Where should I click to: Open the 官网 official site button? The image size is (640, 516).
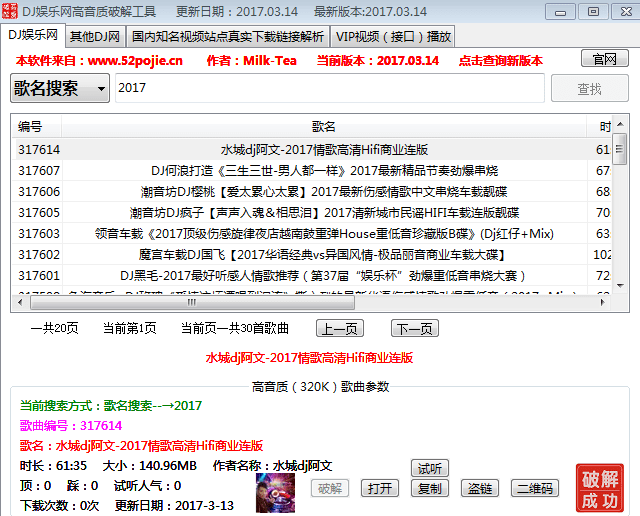click(x=604, y=59)
